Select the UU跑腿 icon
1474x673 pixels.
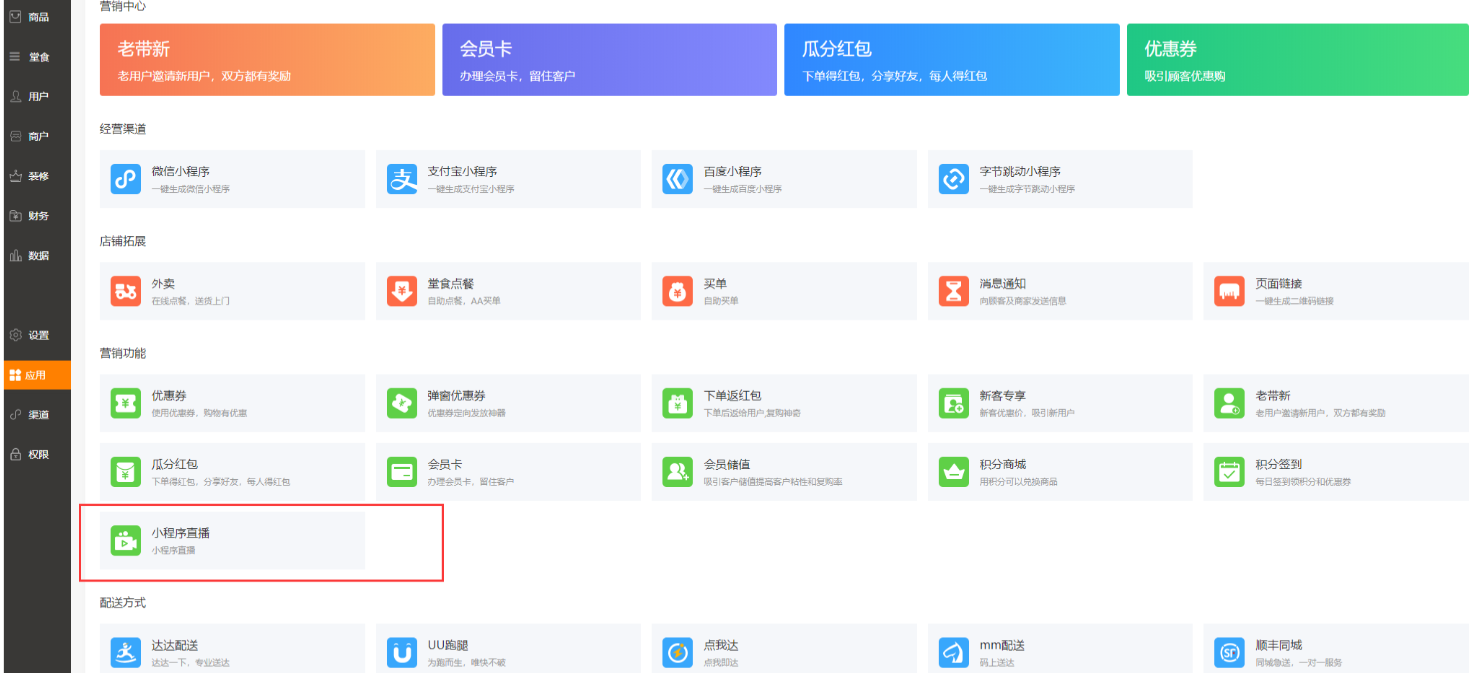point(401,653)
